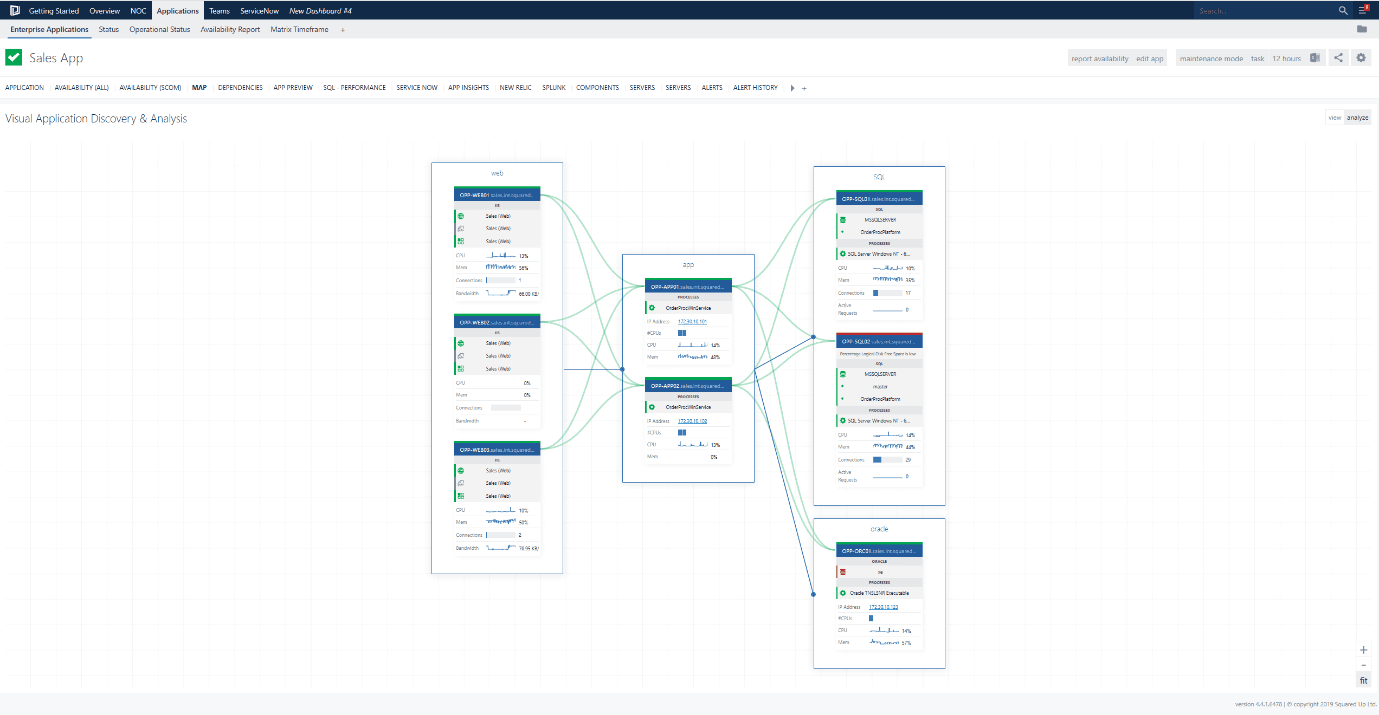Click the database icon next to MSSQLSERVER on OPP-SQL01
Image resolution: width=1379 pixels, height=715 pixels.
[842, 219]
